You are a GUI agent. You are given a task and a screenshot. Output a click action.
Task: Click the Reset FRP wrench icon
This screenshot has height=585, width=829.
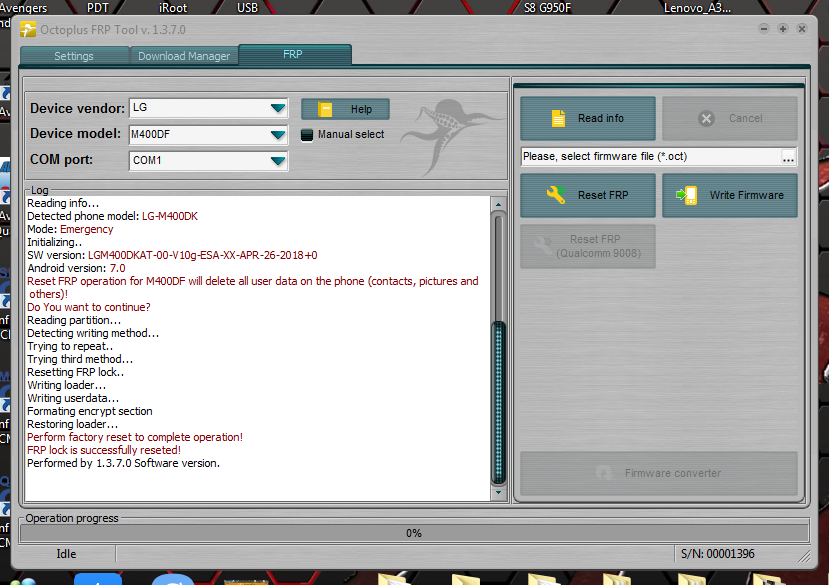(556, 195)
